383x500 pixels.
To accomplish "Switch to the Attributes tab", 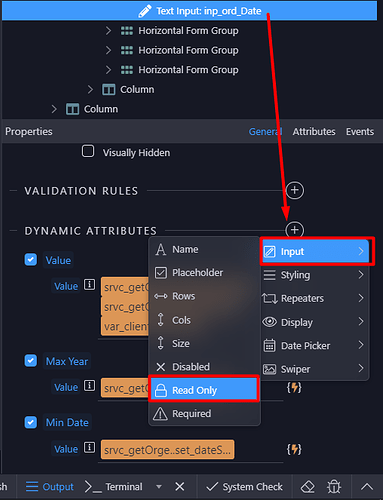I will (x=314, y=132).
